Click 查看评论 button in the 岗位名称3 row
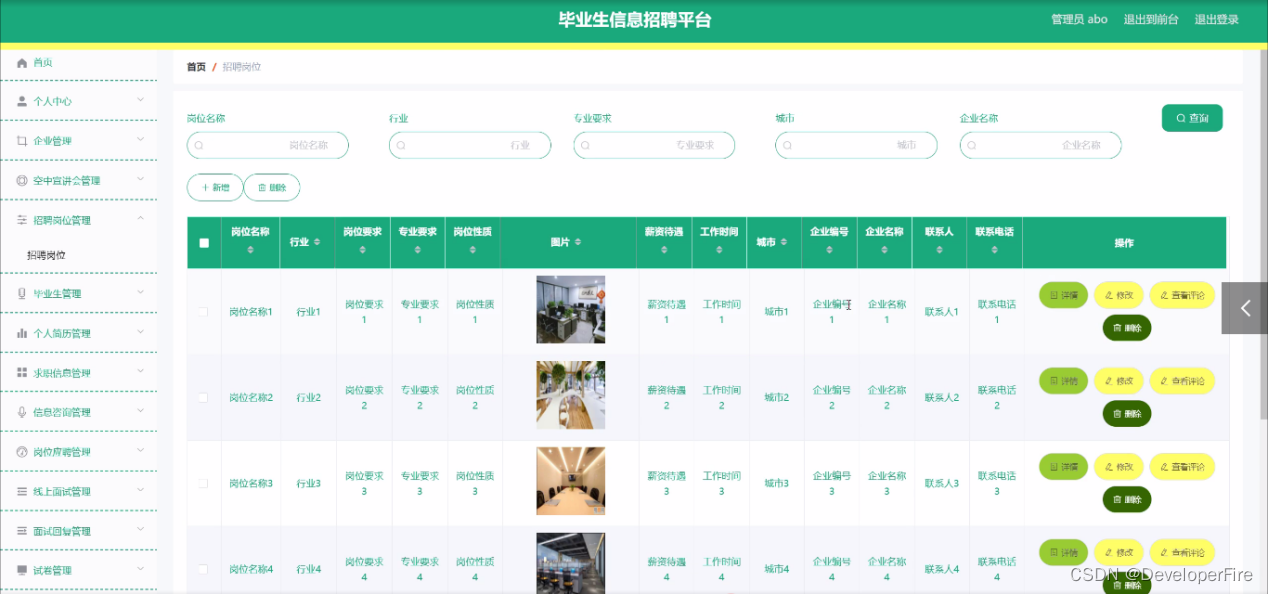 [1182, 466]
